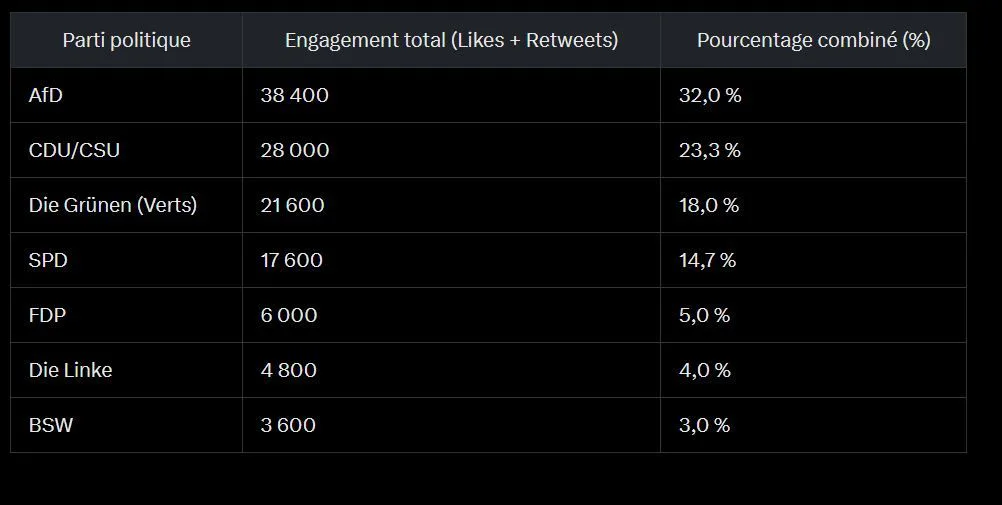Select the CDU/CSU party cell
The height and width of the screenshot is (505, 1002).
[127, 150]
